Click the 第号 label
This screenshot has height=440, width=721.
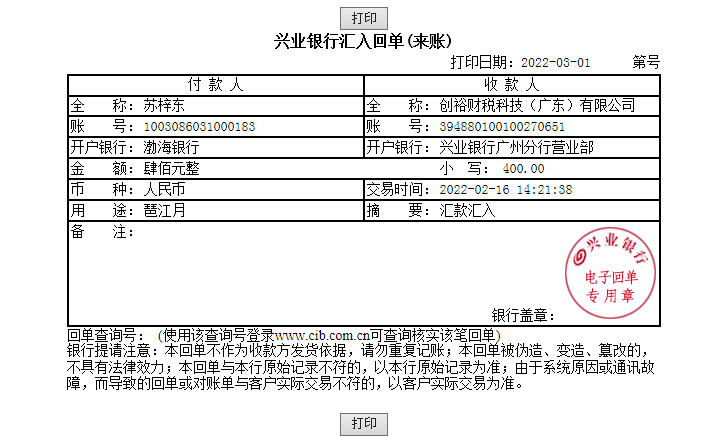[x=646, y=62]
